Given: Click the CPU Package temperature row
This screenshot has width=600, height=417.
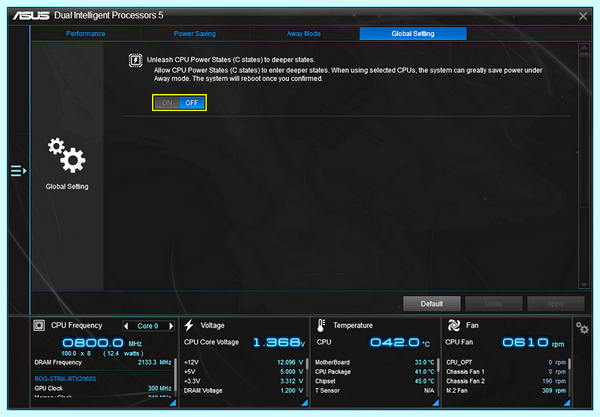Looking at the screenshot, I should tap(375, 372).
